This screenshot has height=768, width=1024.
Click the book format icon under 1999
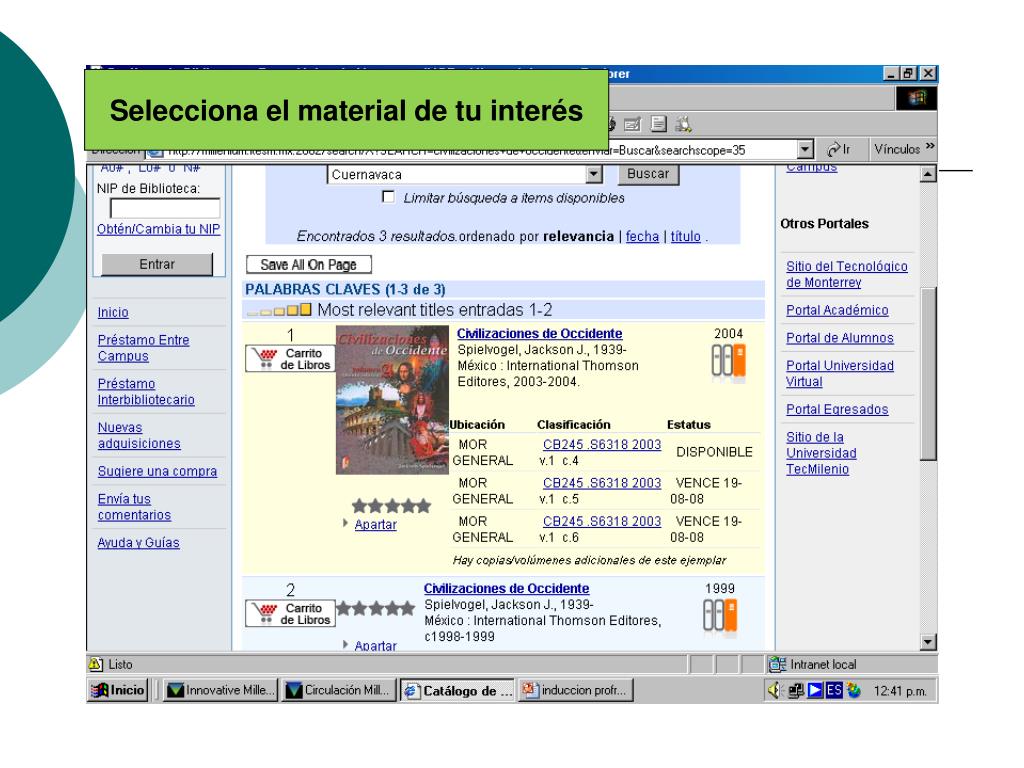pyautogui.click(x=720, y=615)
